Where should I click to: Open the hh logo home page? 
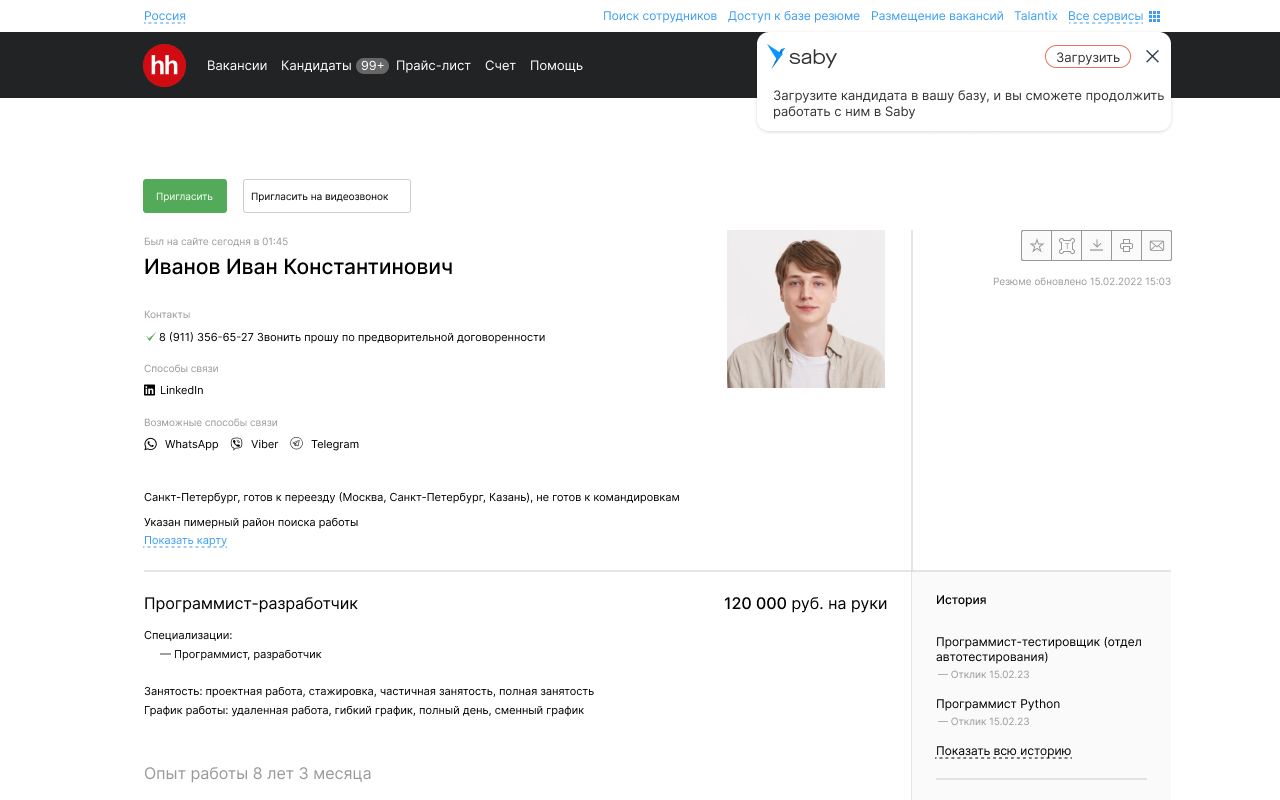(x=164, y=65)
